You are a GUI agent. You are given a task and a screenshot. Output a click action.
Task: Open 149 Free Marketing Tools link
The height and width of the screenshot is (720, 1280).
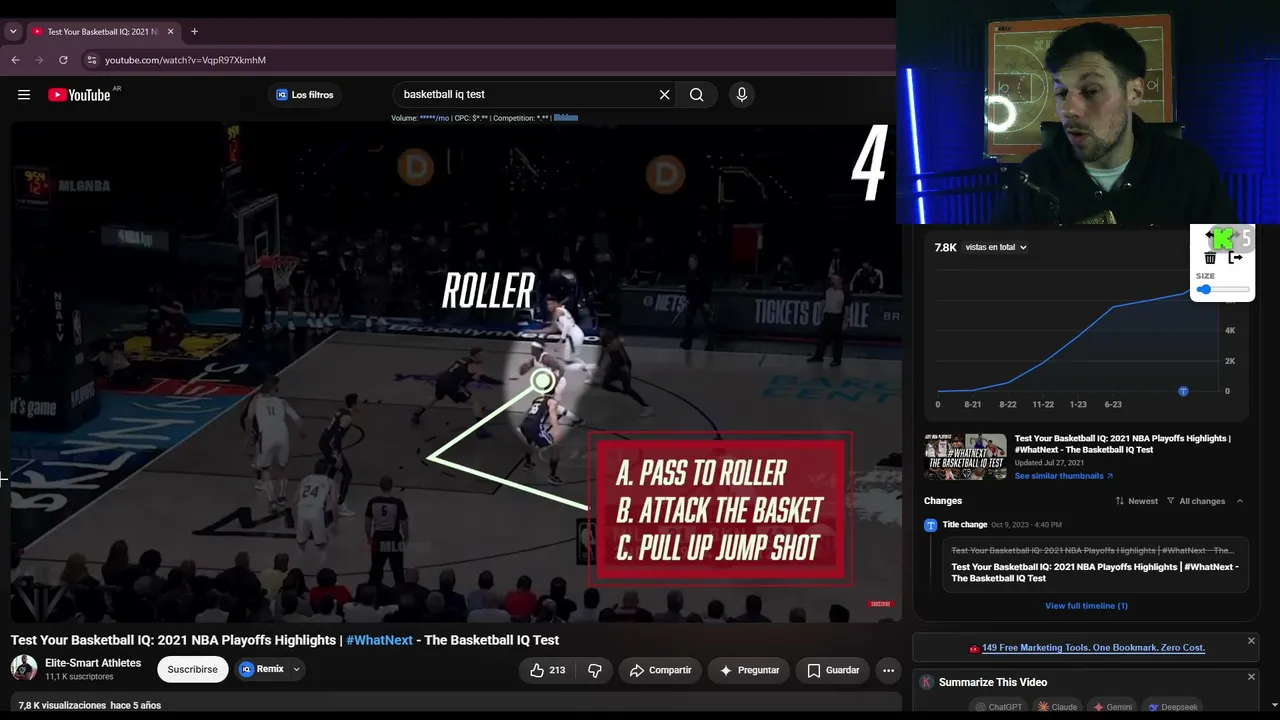pos(1093,648)
